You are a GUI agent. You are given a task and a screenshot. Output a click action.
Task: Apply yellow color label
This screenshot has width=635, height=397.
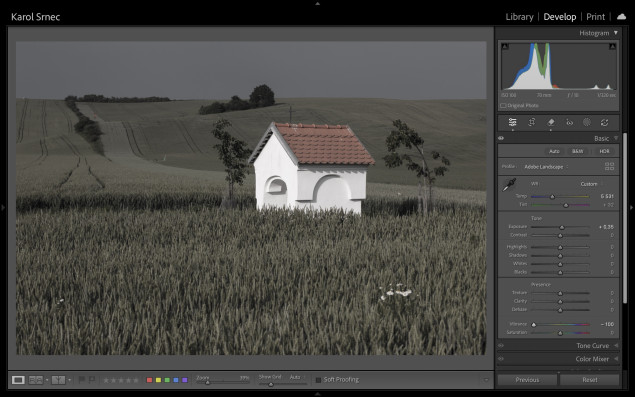(158, 380)
